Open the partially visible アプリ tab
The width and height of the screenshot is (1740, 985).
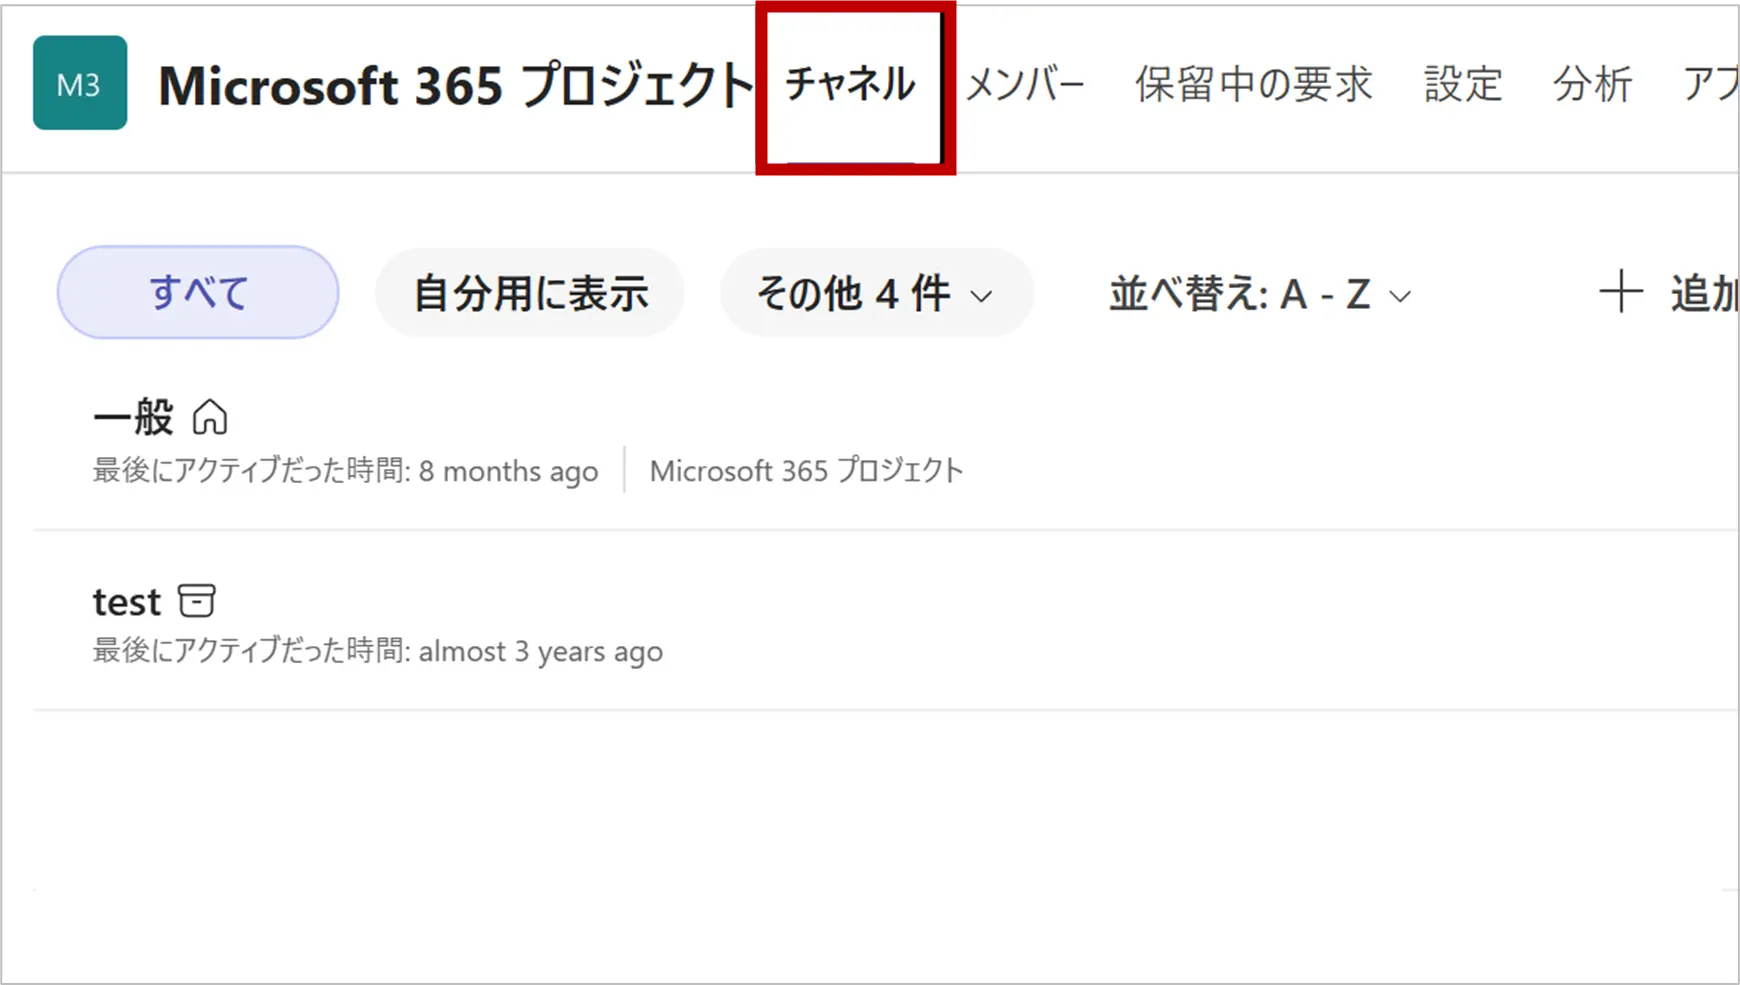(1710, 84)
